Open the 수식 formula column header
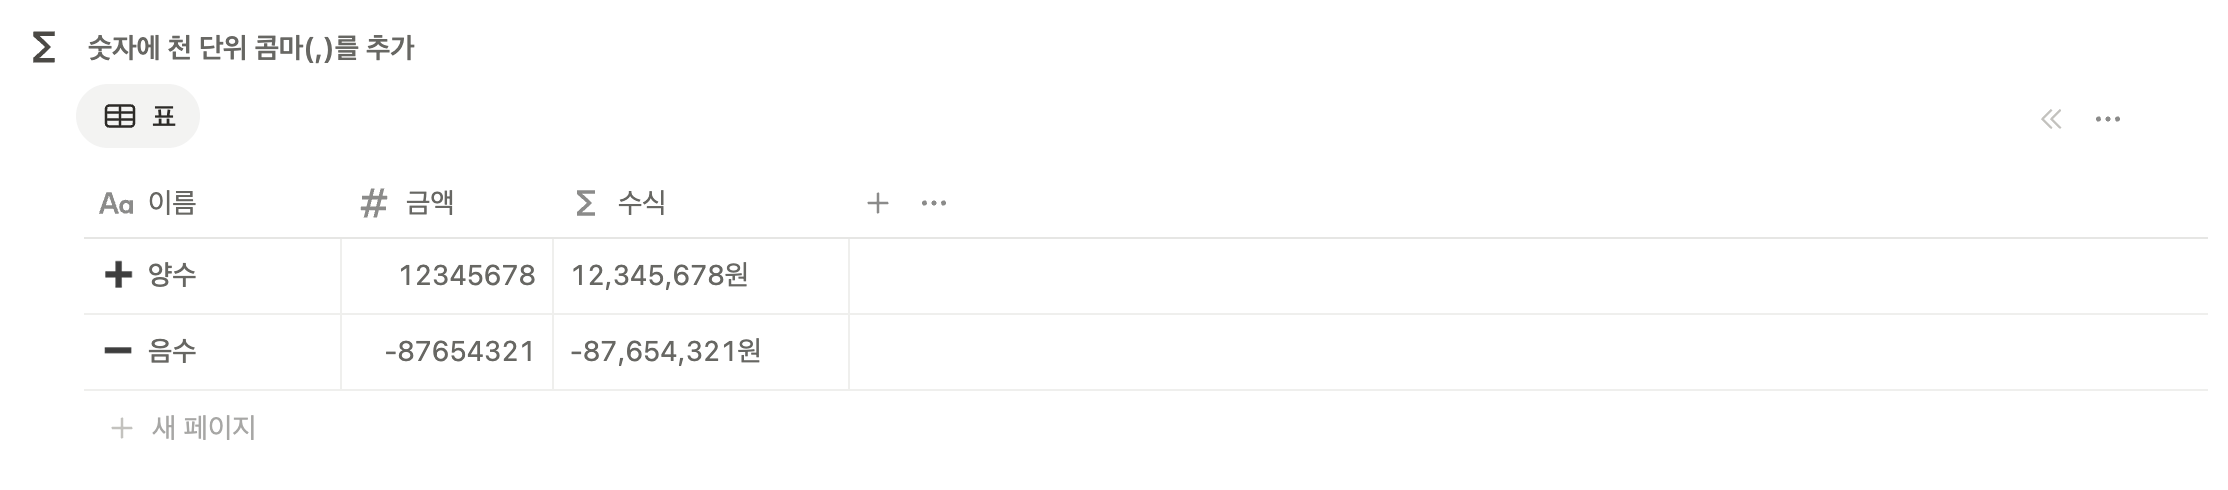 click(641, 204)
